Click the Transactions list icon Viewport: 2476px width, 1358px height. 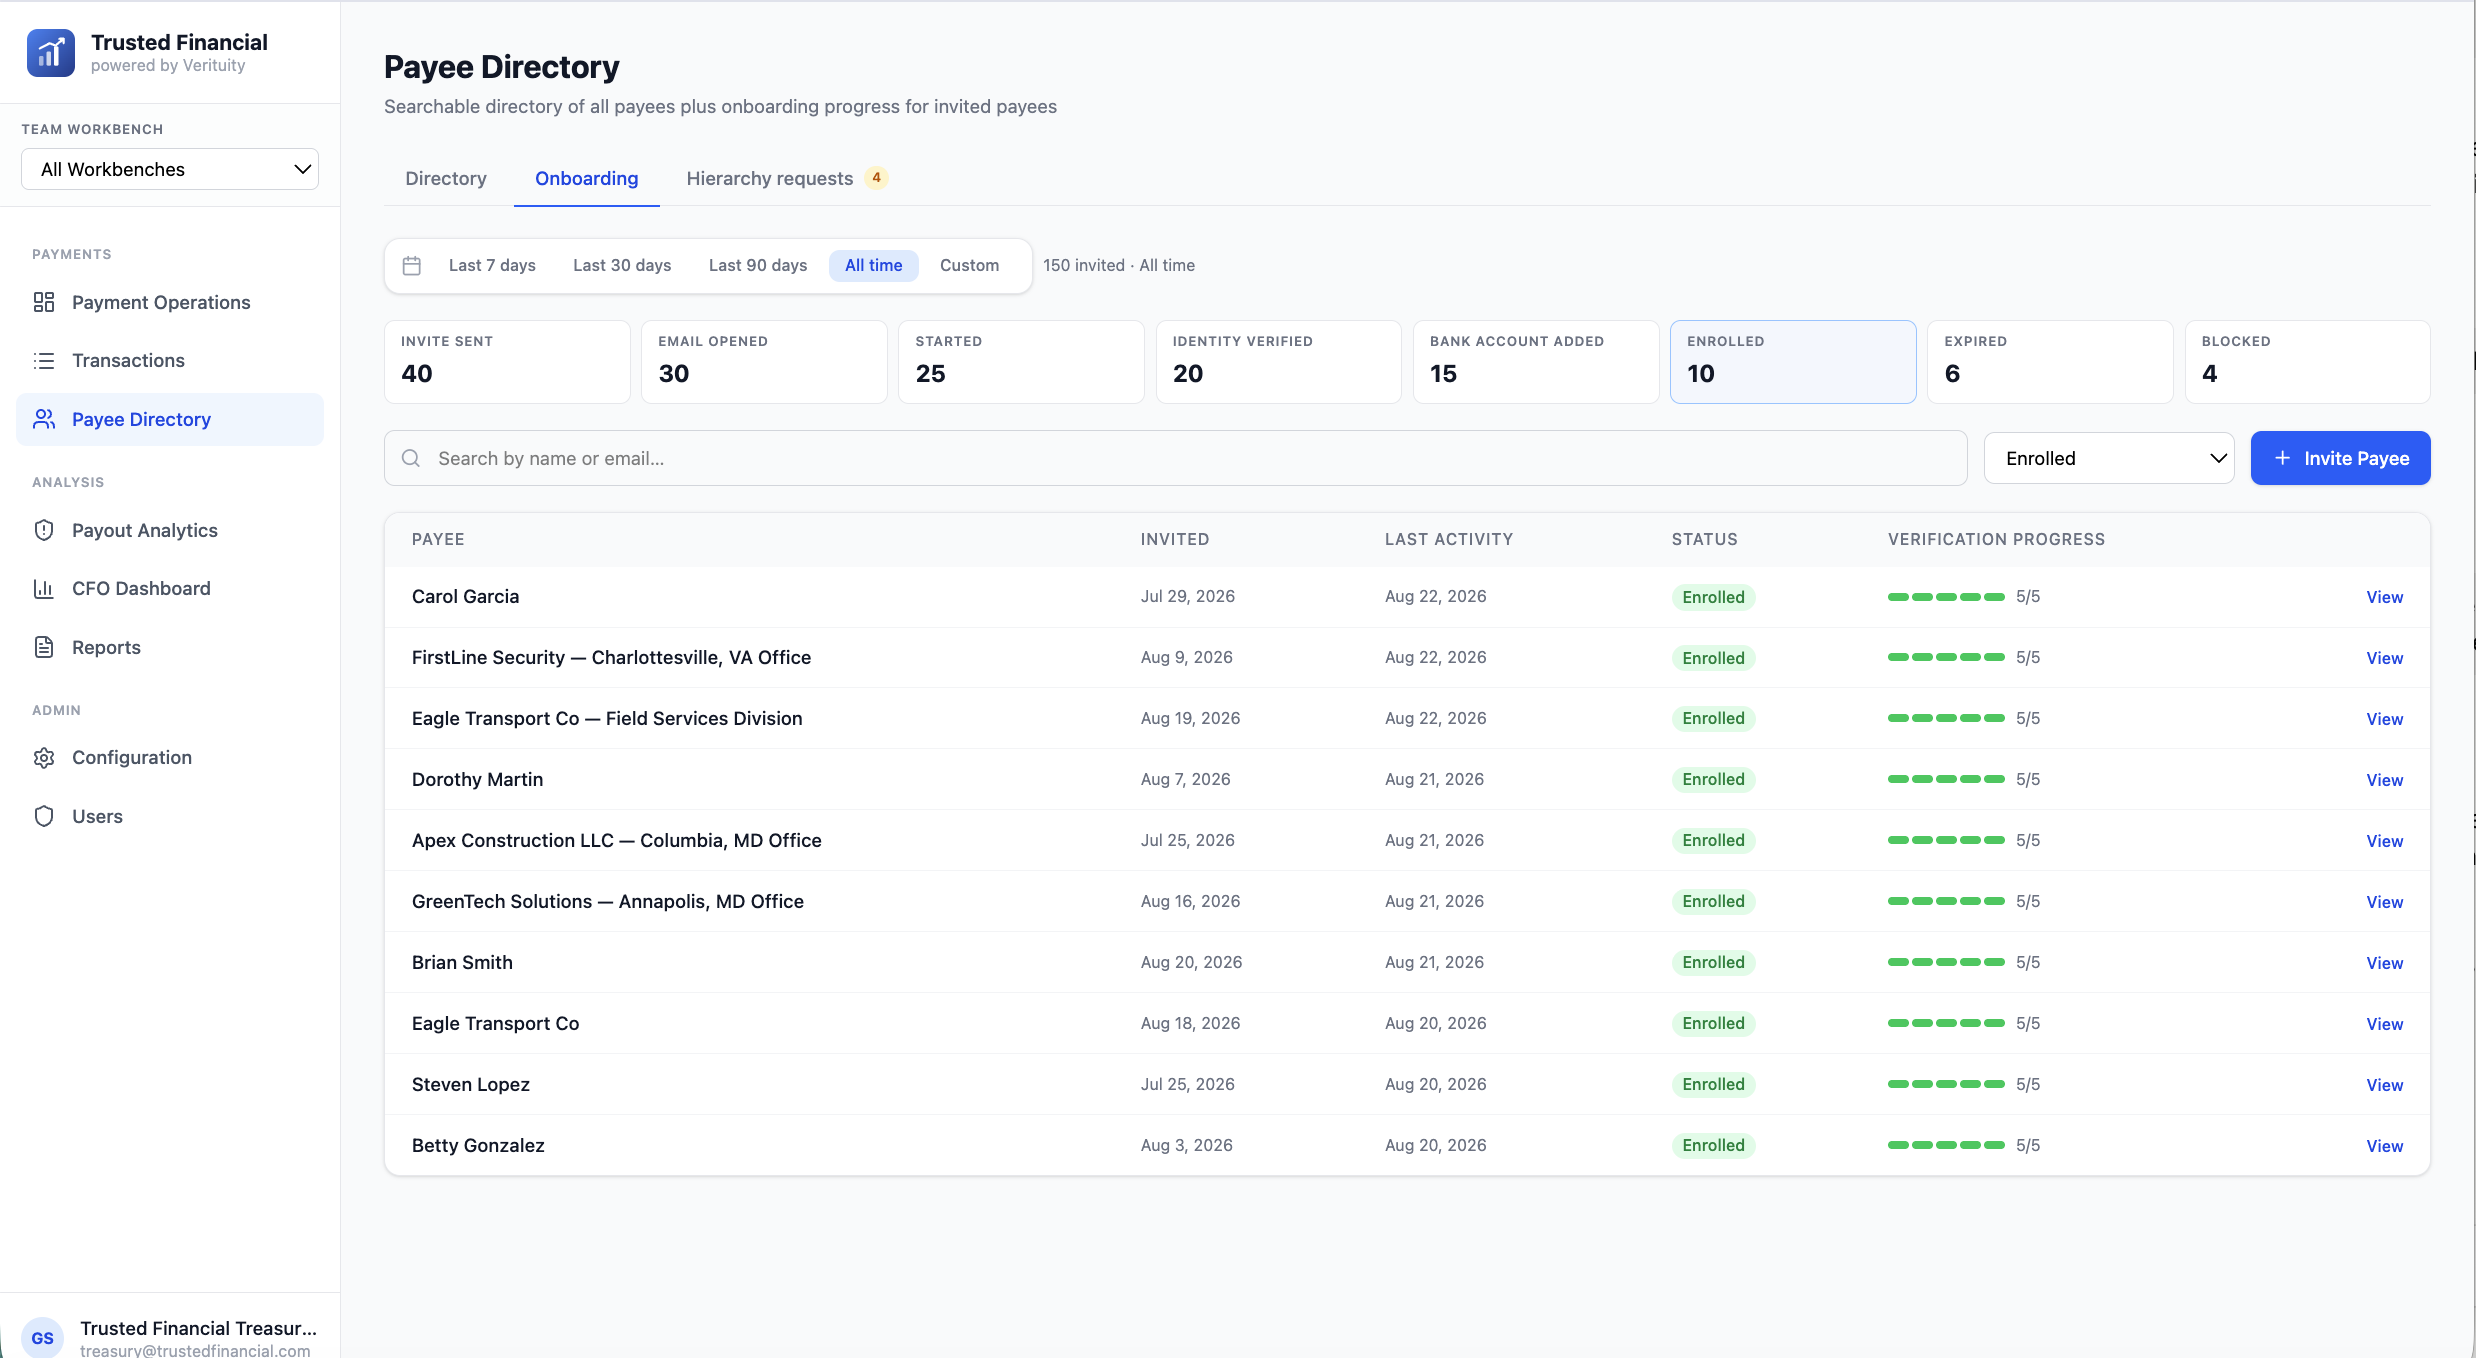44,360
